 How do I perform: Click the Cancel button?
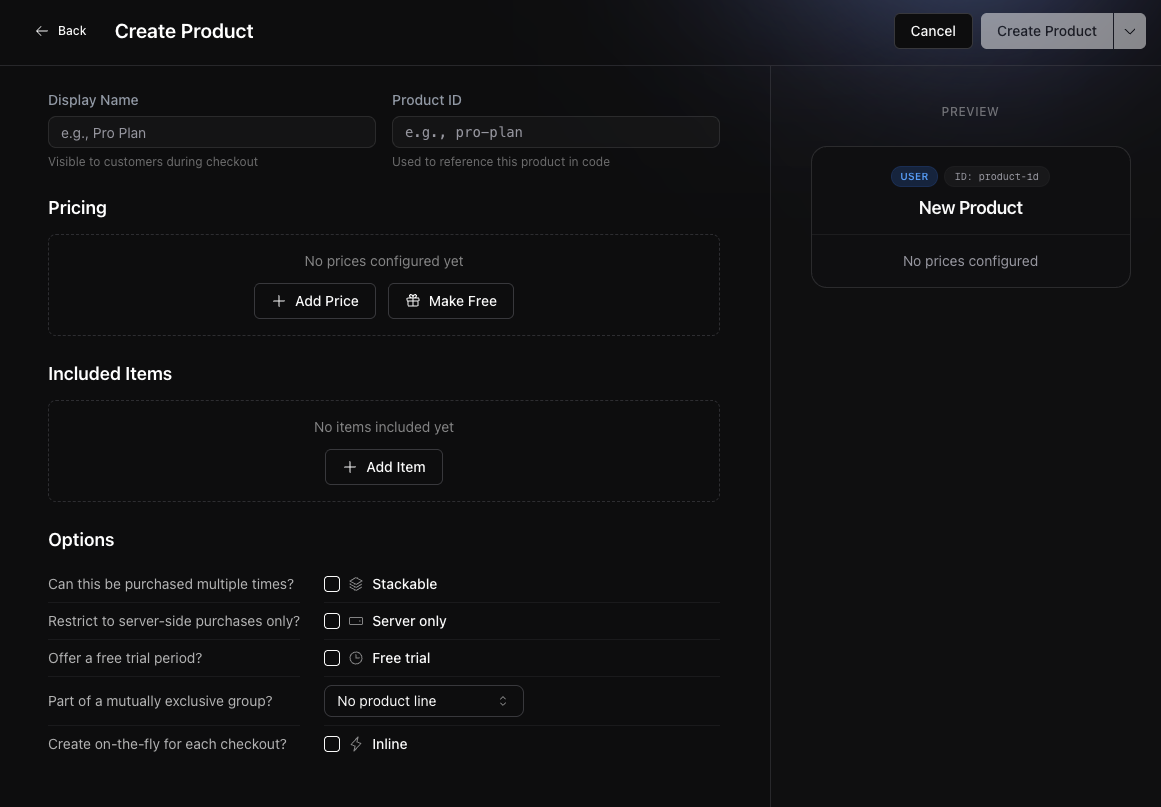933,31
